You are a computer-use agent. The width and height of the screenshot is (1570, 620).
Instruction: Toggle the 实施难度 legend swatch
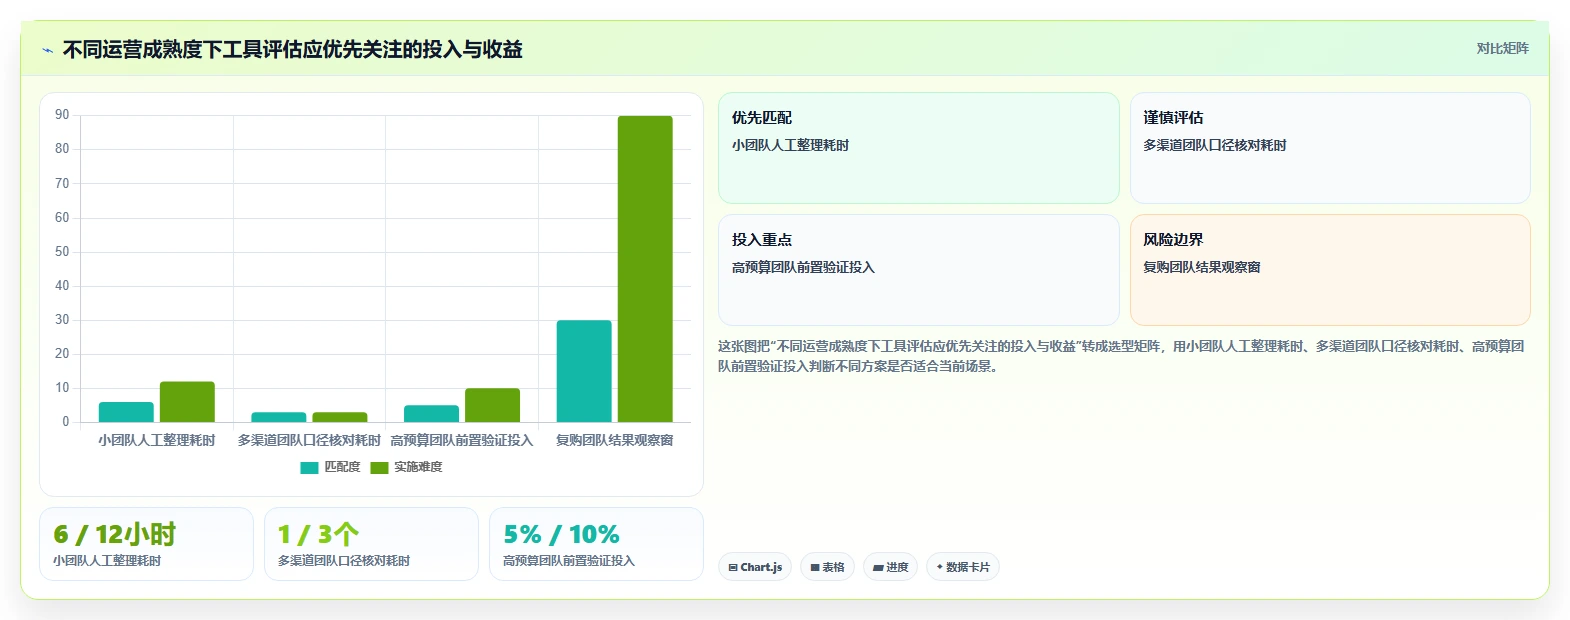[379, 467]
